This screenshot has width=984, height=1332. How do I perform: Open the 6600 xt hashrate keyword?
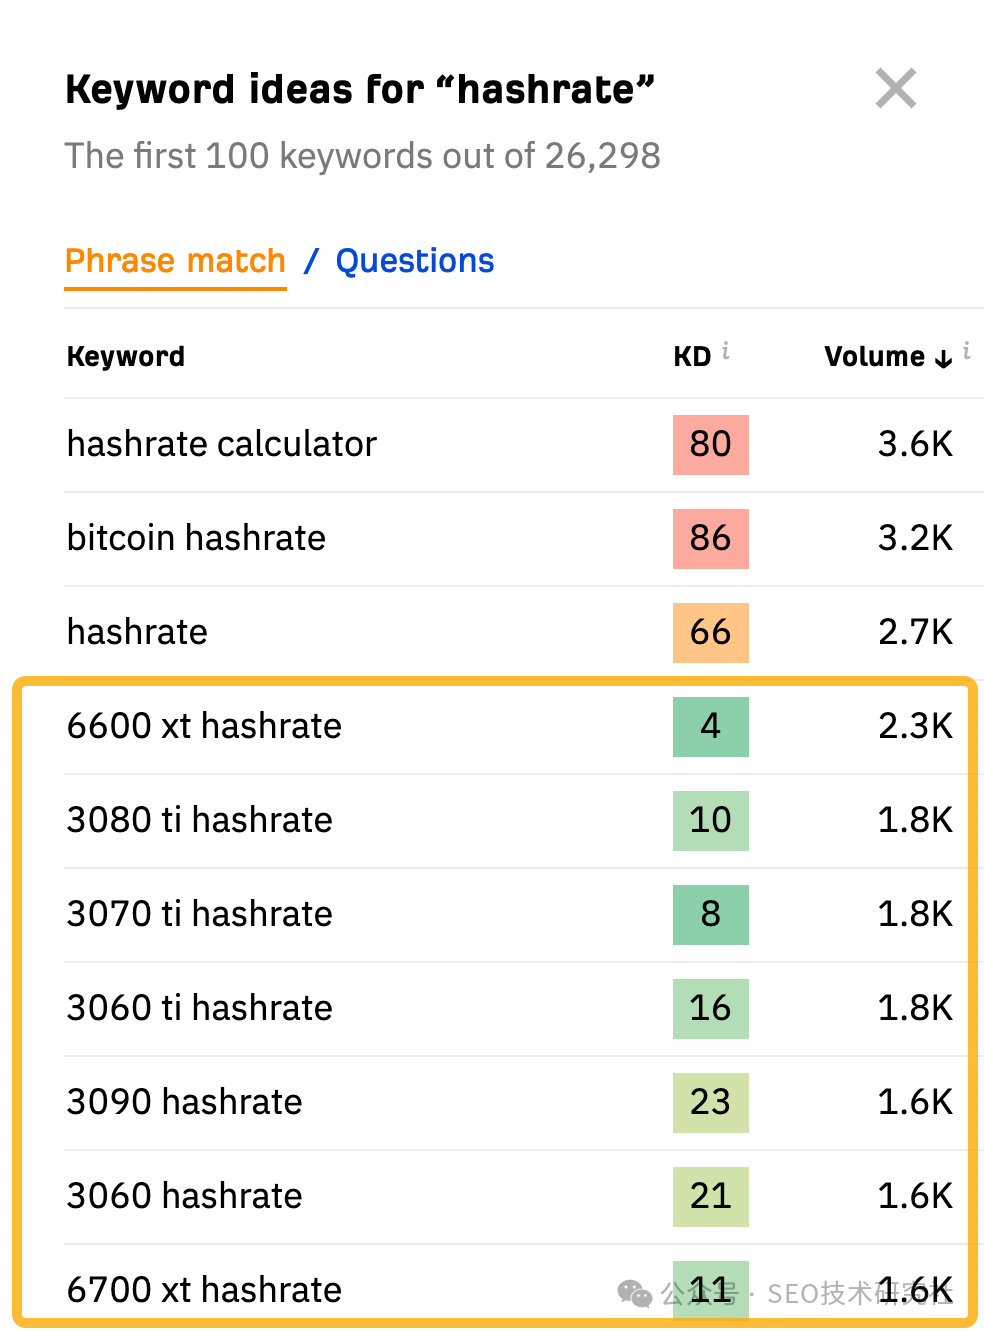click(x=205, y=726)
